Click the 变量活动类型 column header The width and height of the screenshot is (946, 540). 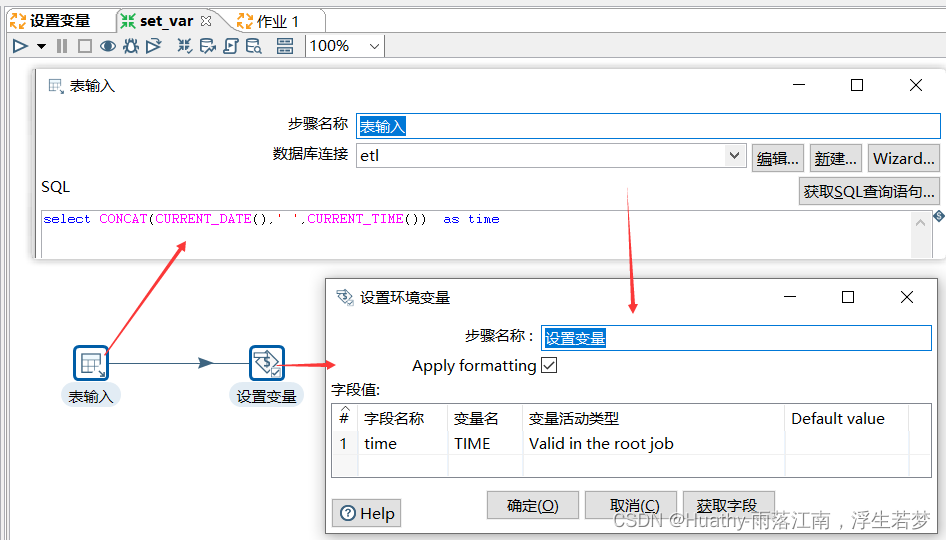point(654,418)
